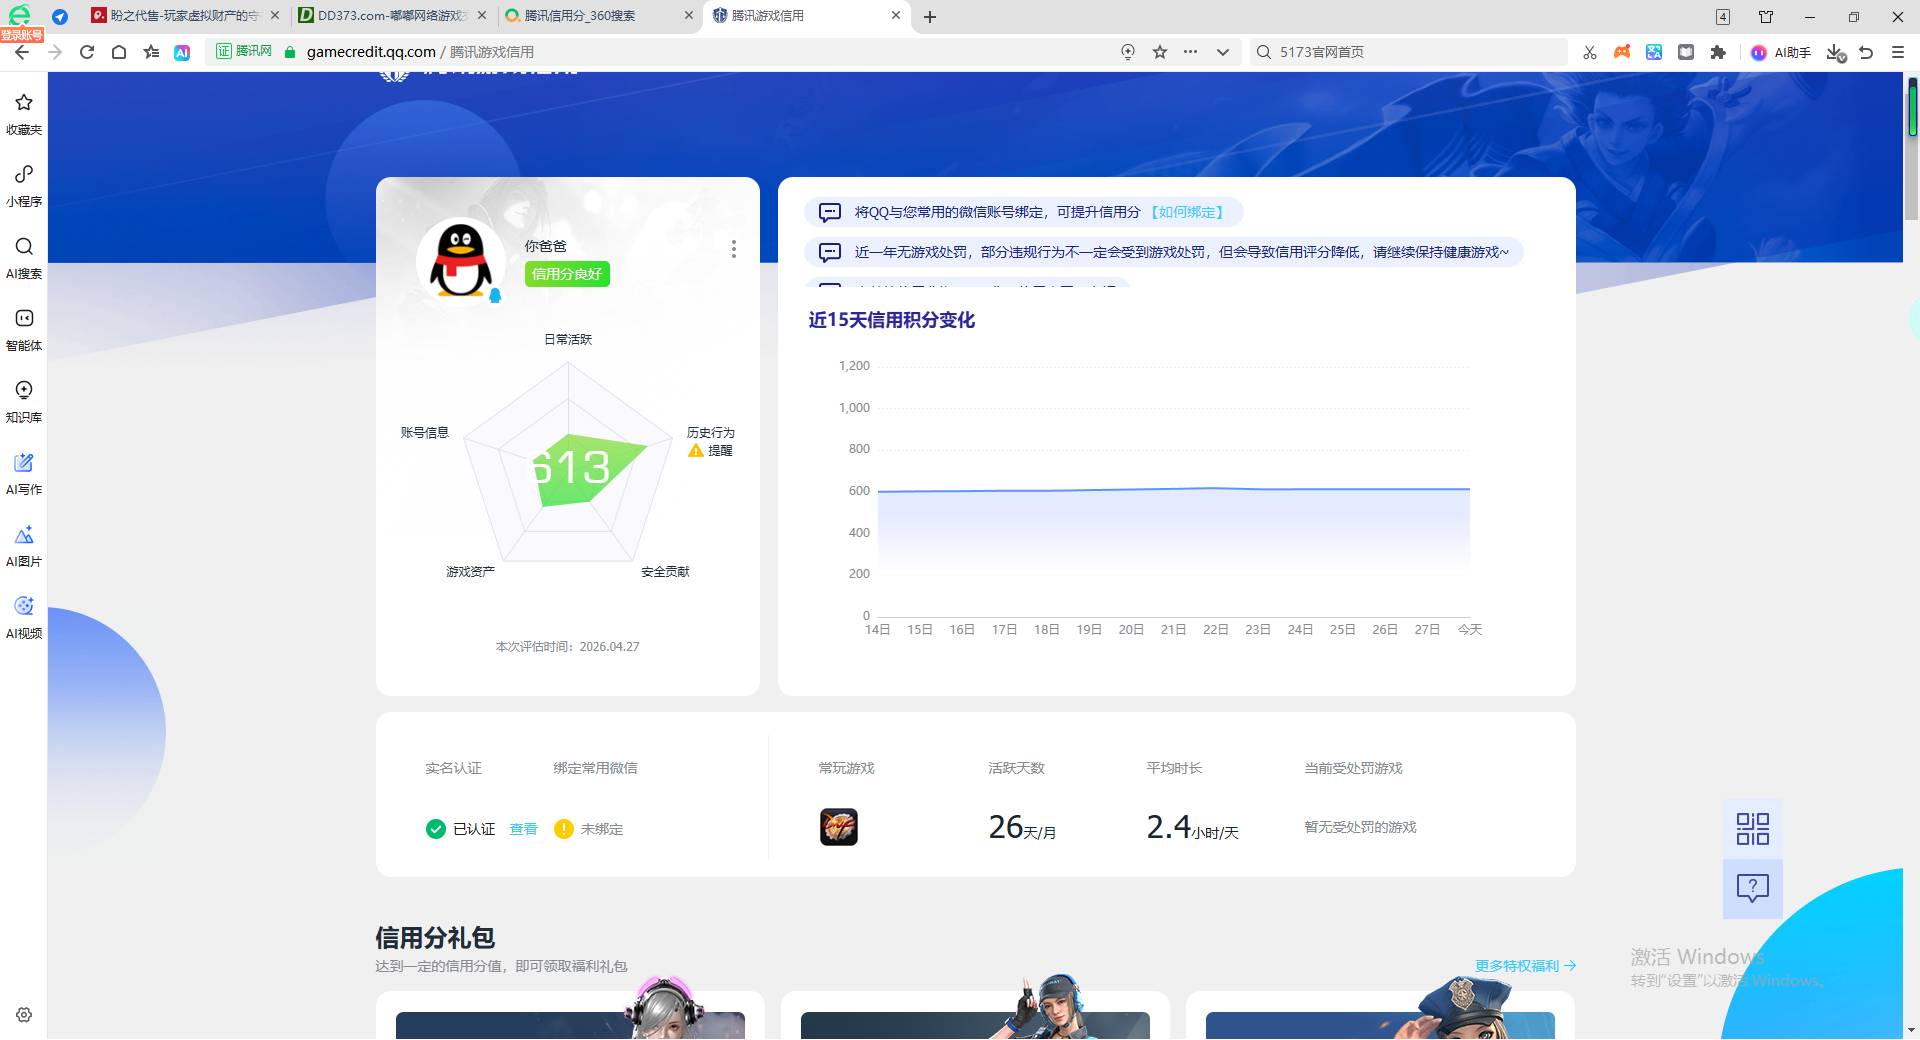Click the 已认证 verified checkmark

[435, 829]
